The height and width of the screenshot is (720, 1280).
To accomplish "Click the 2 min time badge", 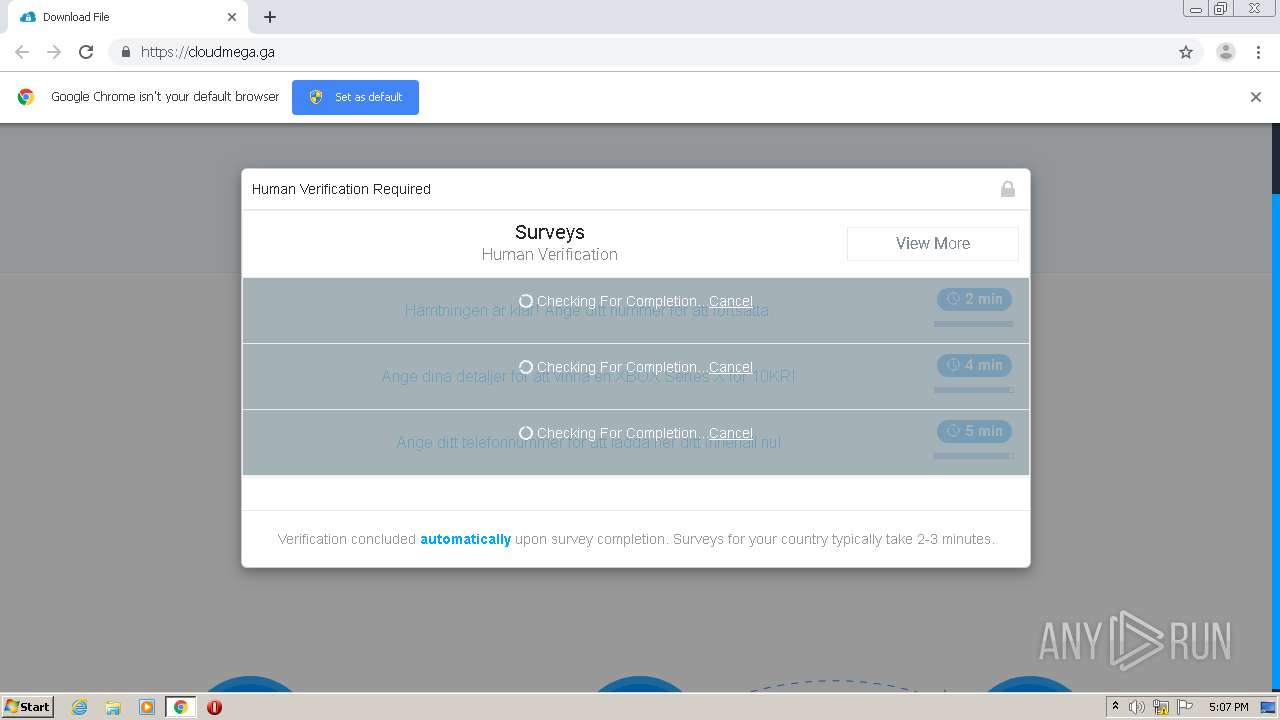I will click(x=974, y=299).
